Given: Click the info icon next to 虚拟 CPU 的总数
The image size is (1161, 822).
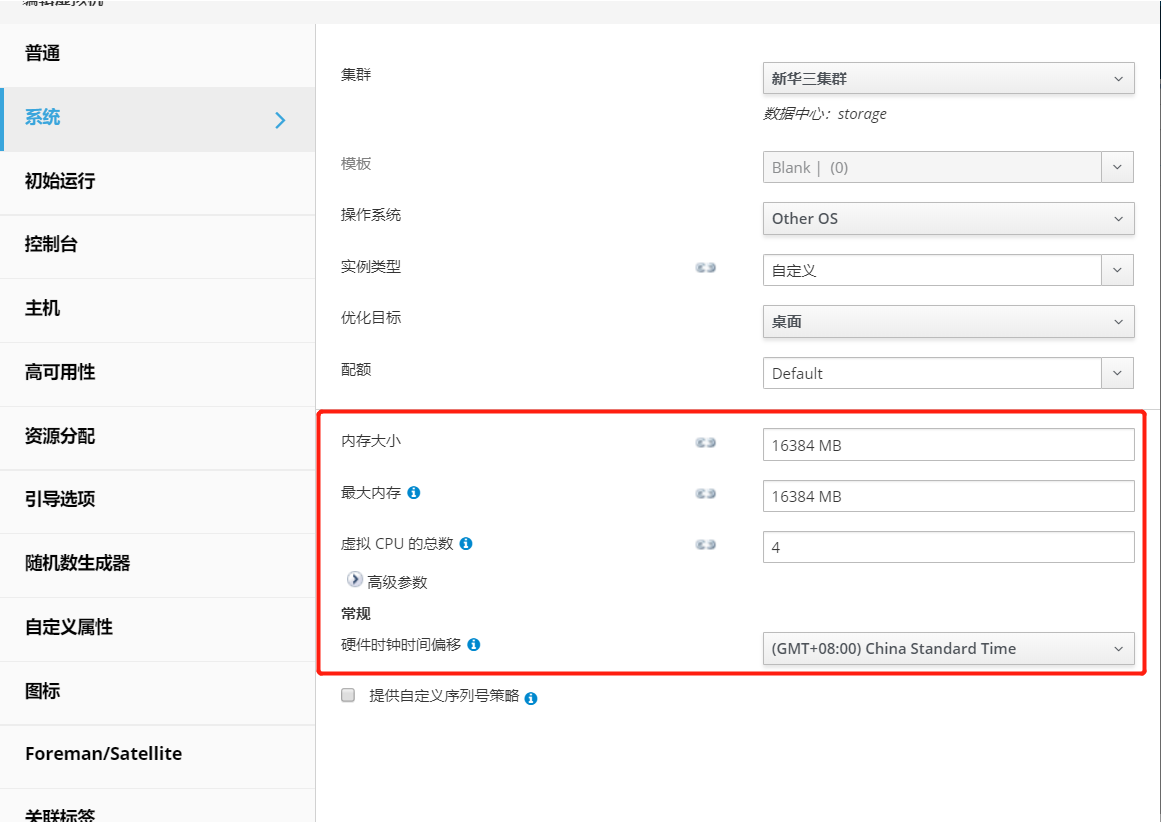Looking at the screenshot, I should coord(466,544).
